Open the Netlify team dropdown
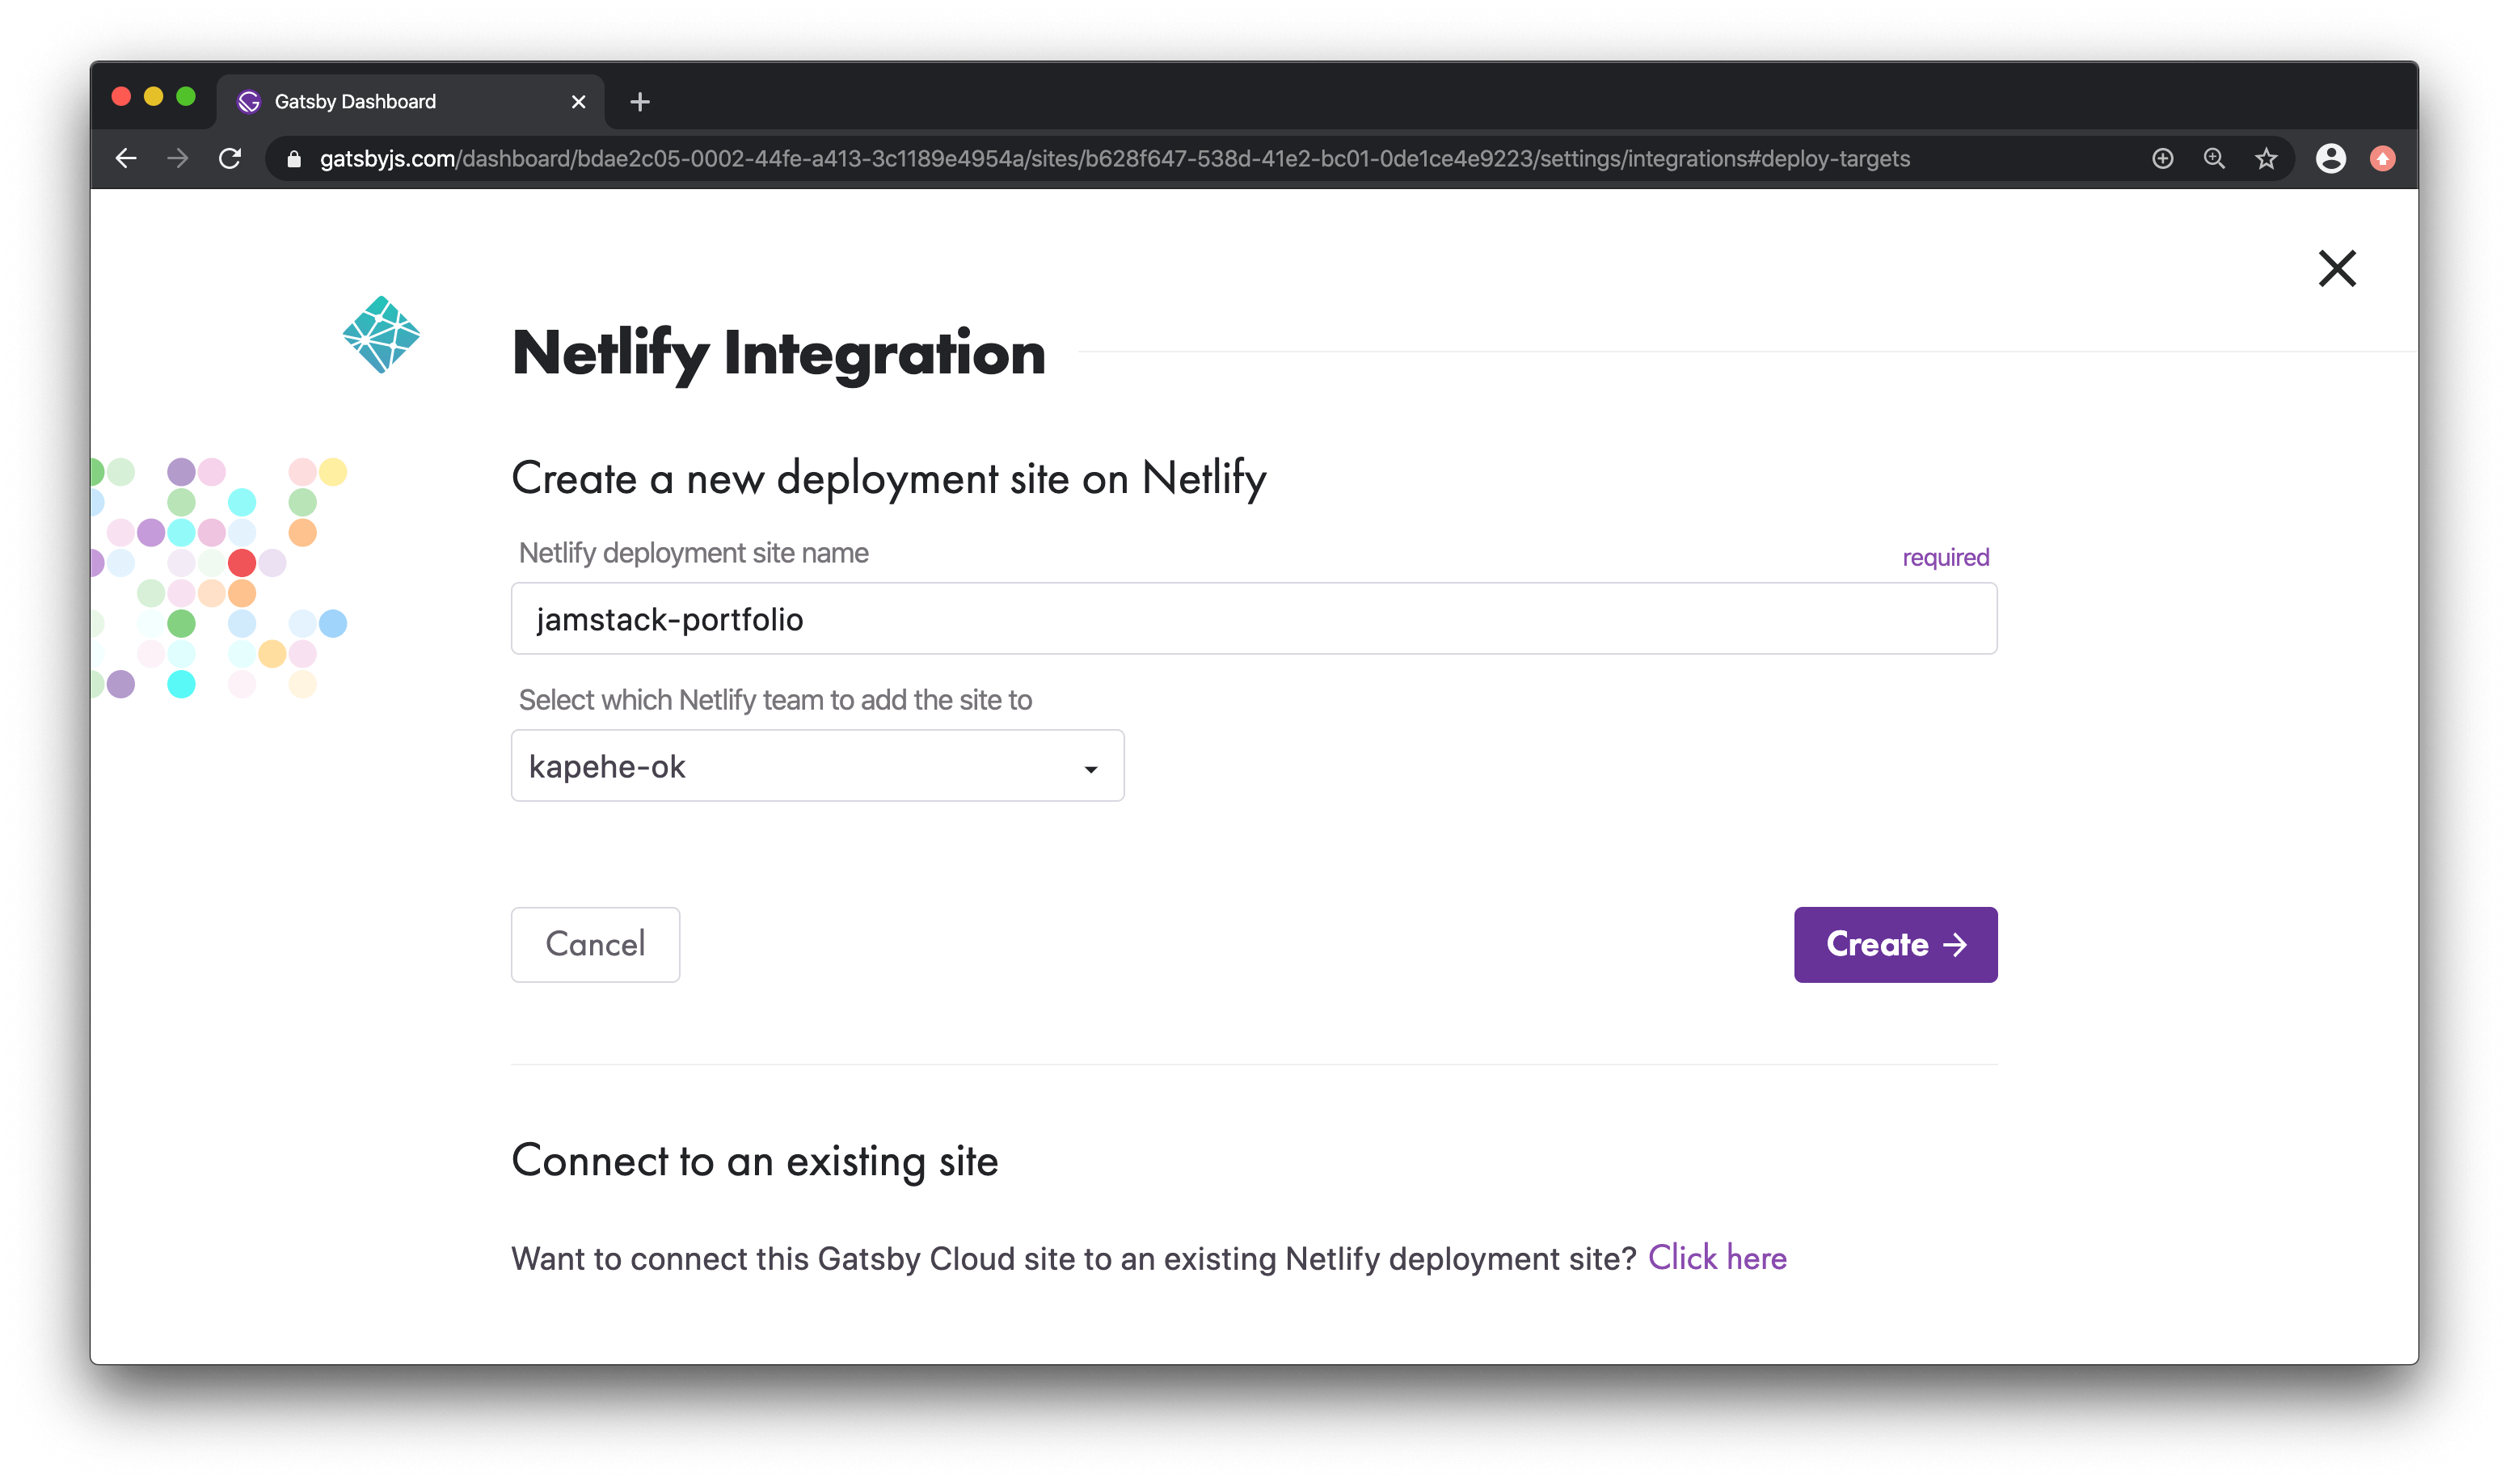 pos(816,766)
